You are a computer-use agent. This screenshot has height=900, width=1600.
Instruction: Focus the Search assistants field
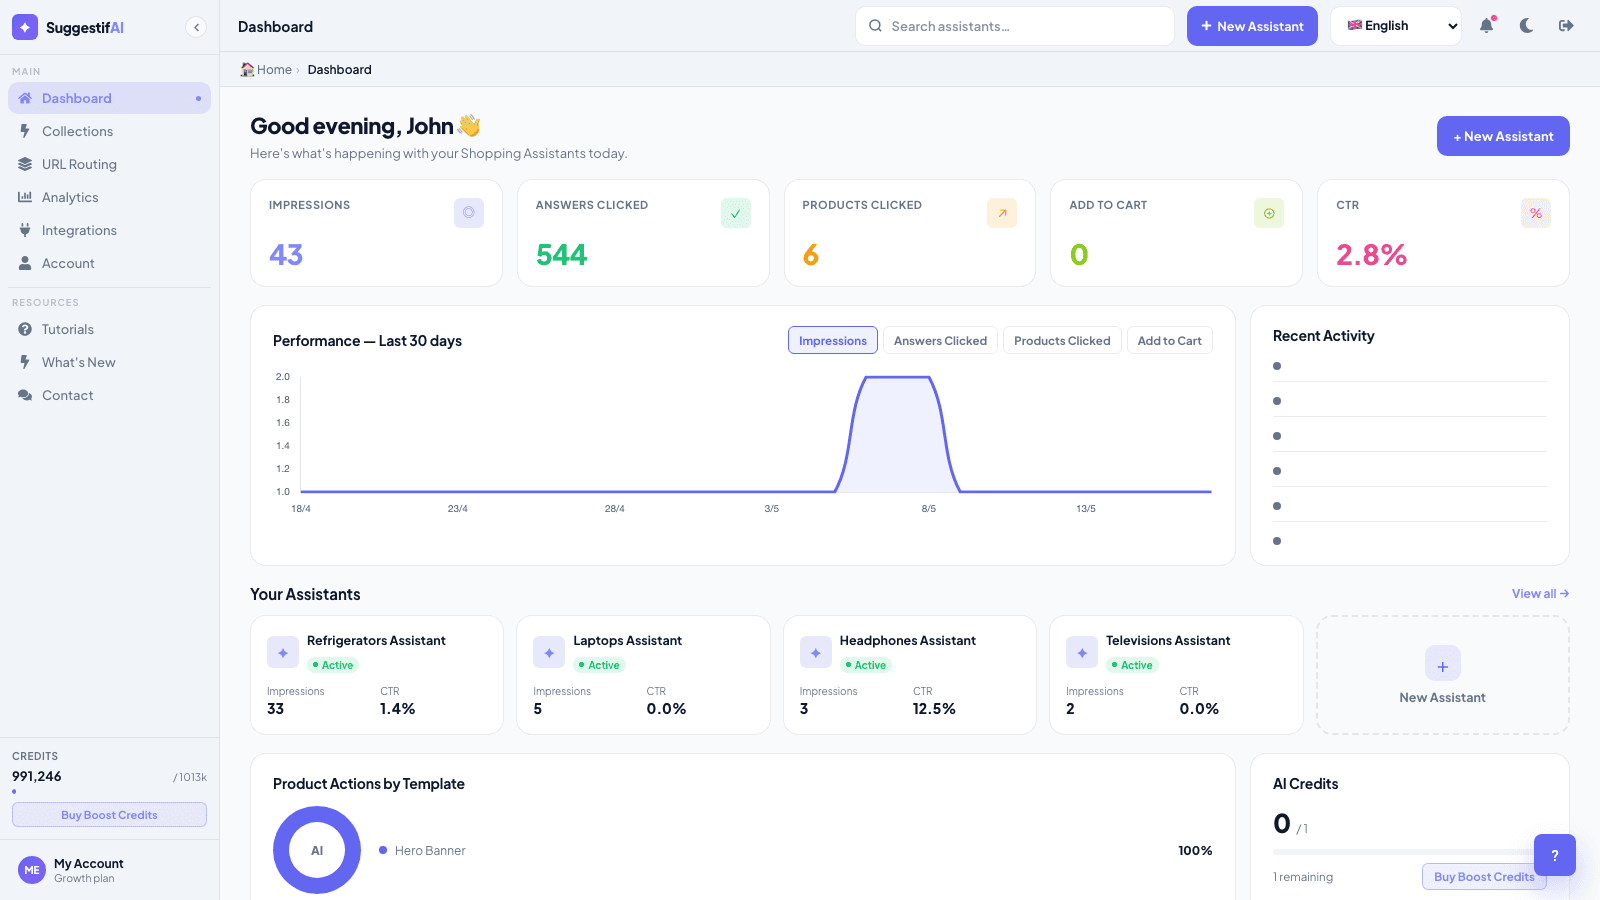click(1015, 26)
